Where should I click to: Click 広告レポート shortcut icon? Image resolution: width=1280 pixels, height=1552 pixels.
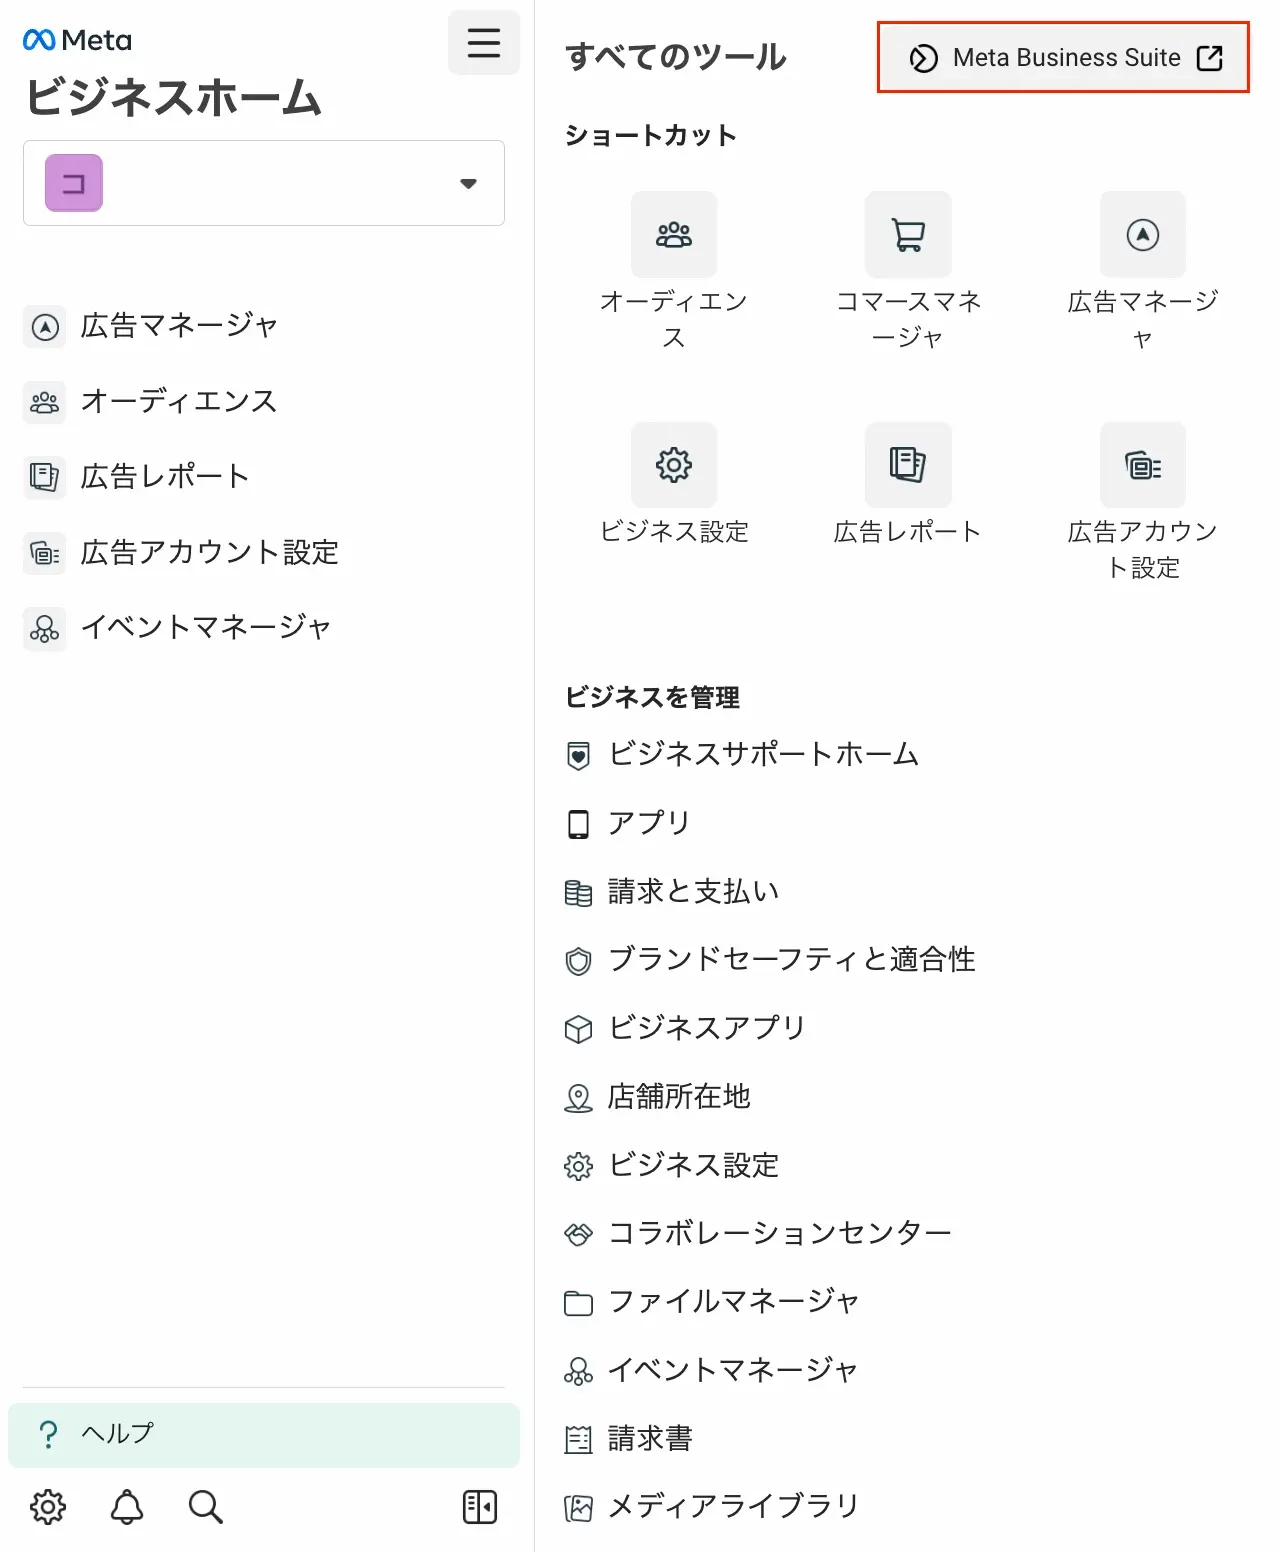click(x=908, y=465)
